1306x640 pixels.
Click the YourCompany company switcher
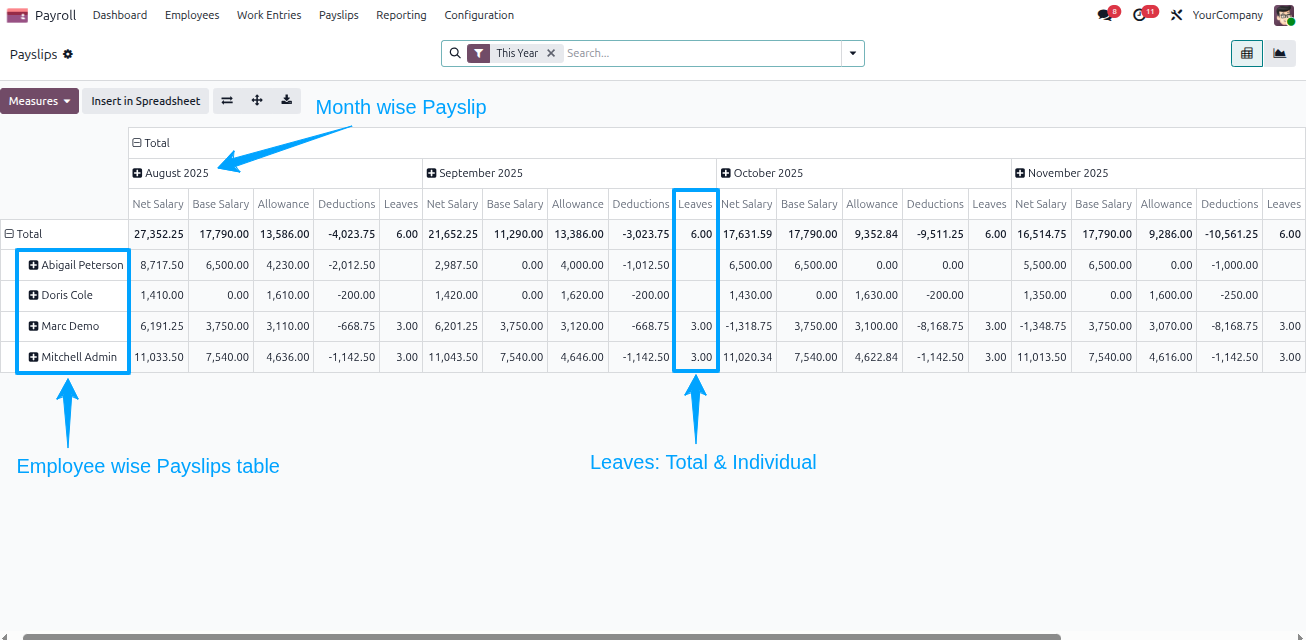click(x=1227, y=15)
